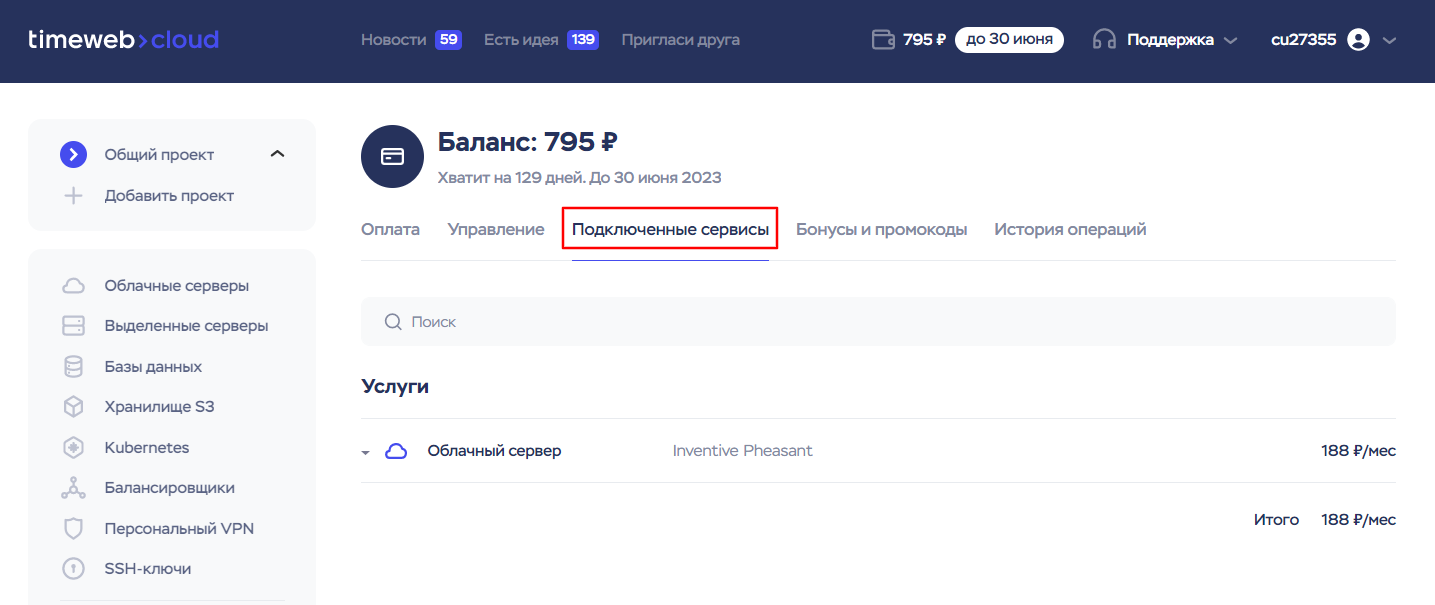Open the История операций tab
The height and width of the screenshot is (605, 1435).
(1069, 229)
